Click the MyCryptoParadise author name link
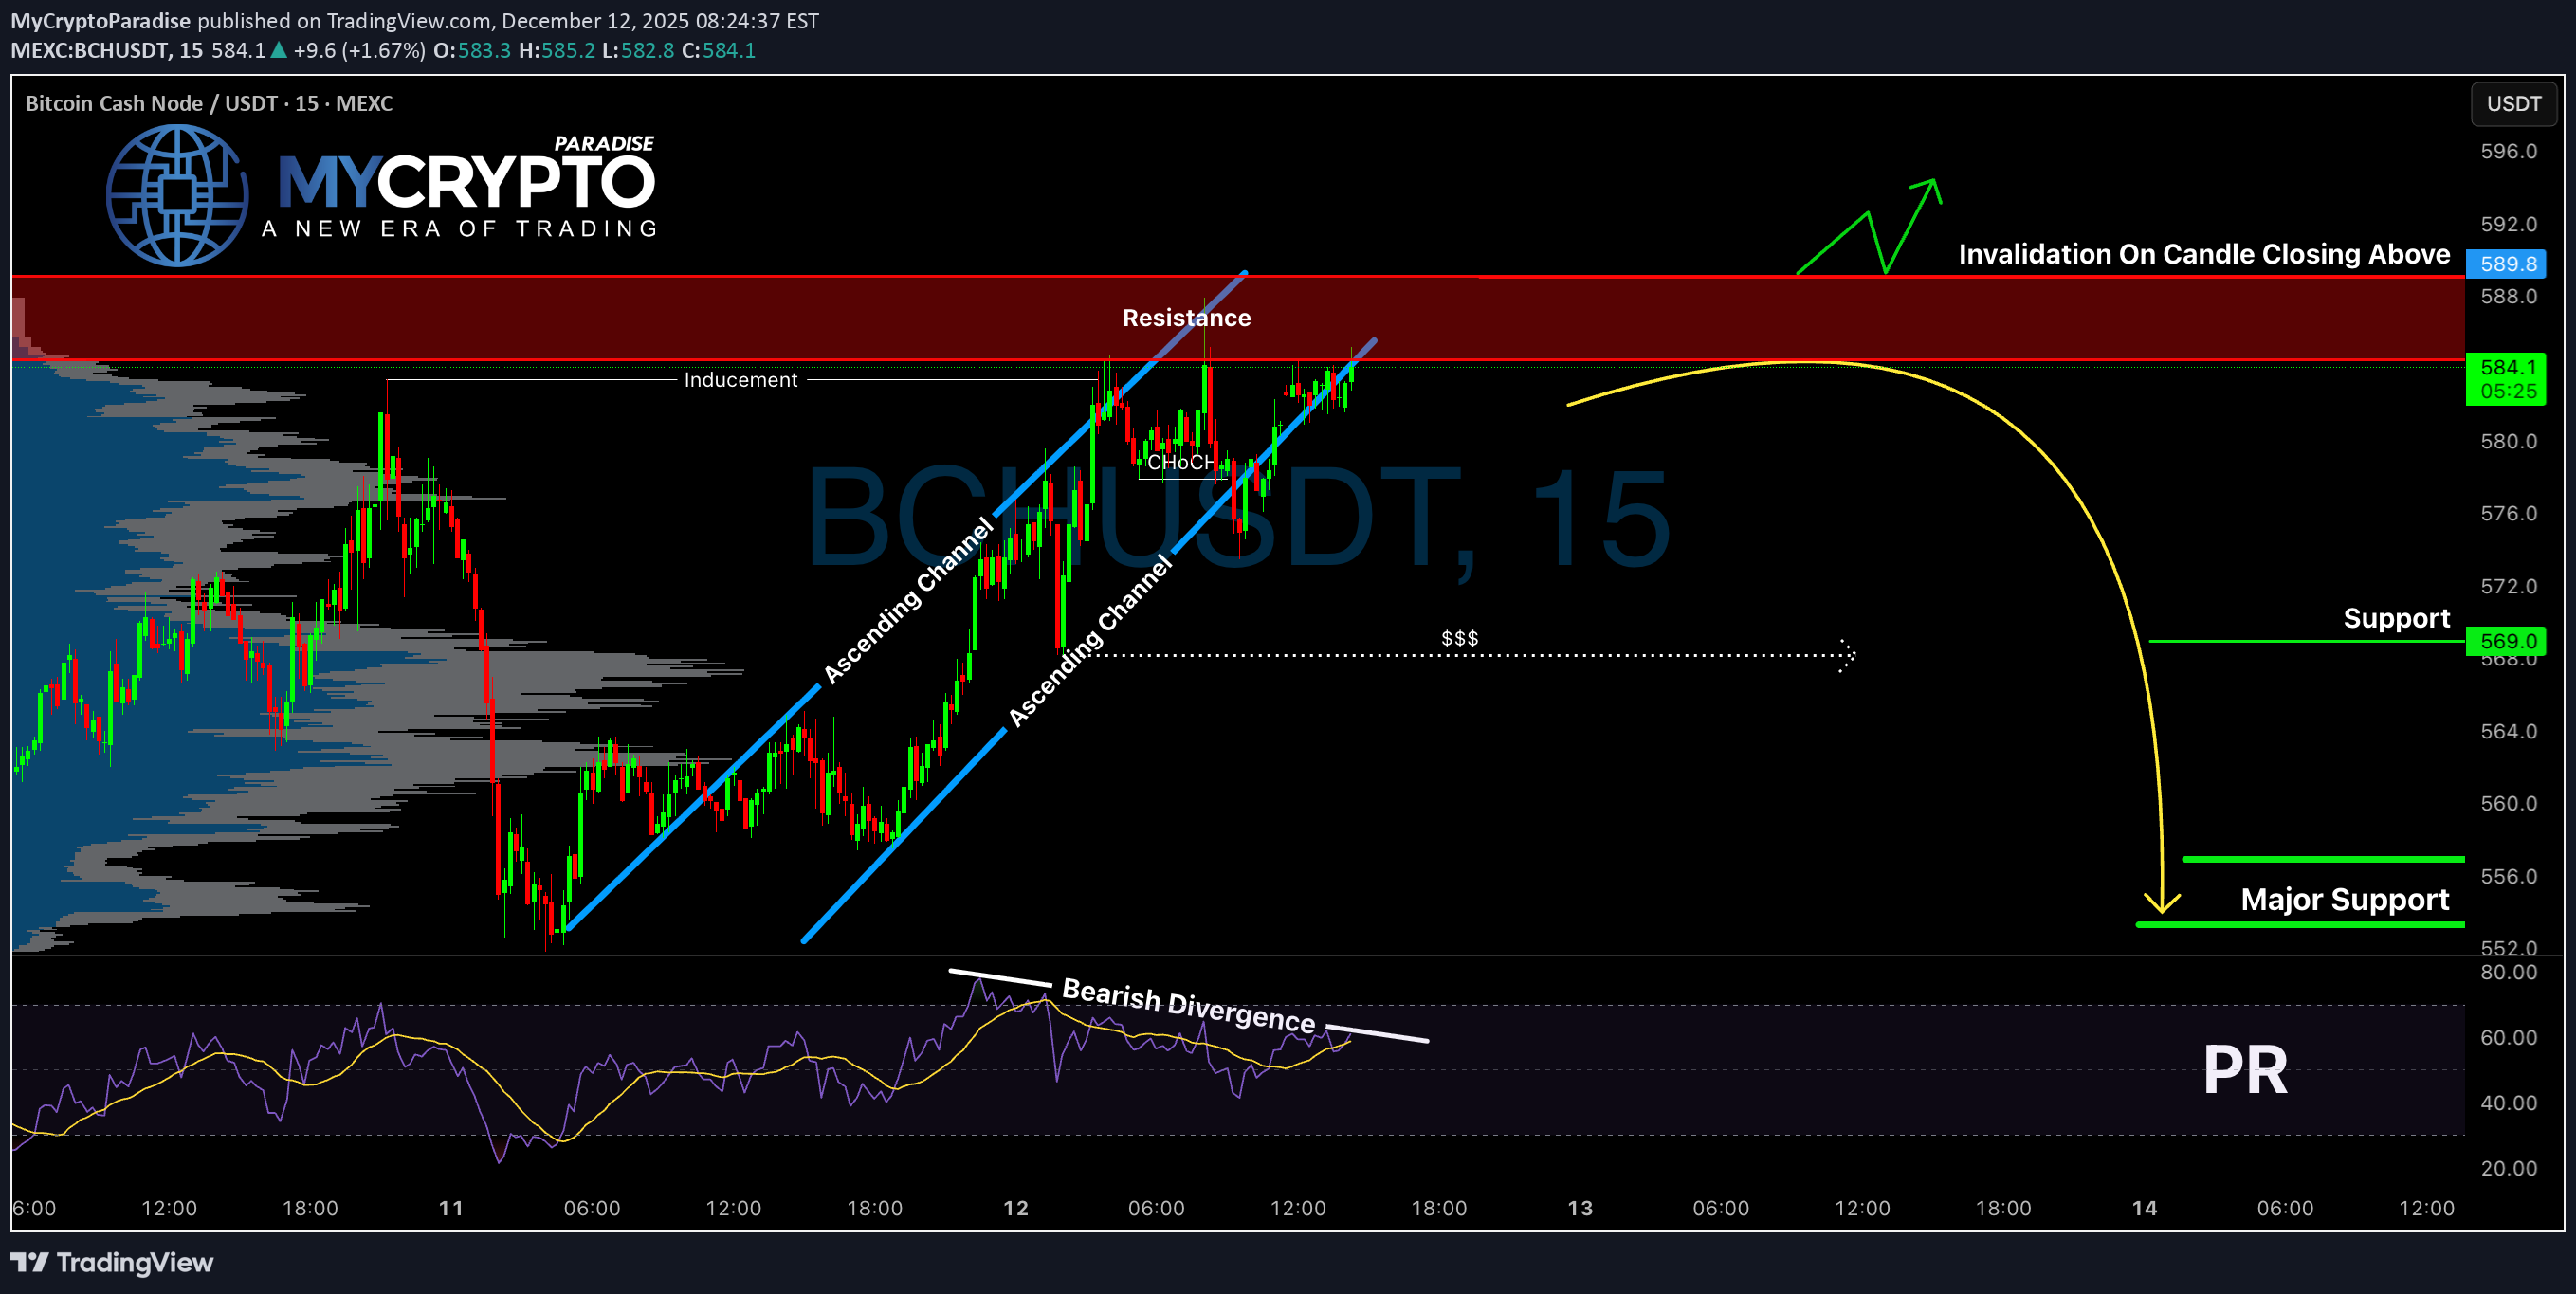 pyautogui.click(x=100, y=21)
